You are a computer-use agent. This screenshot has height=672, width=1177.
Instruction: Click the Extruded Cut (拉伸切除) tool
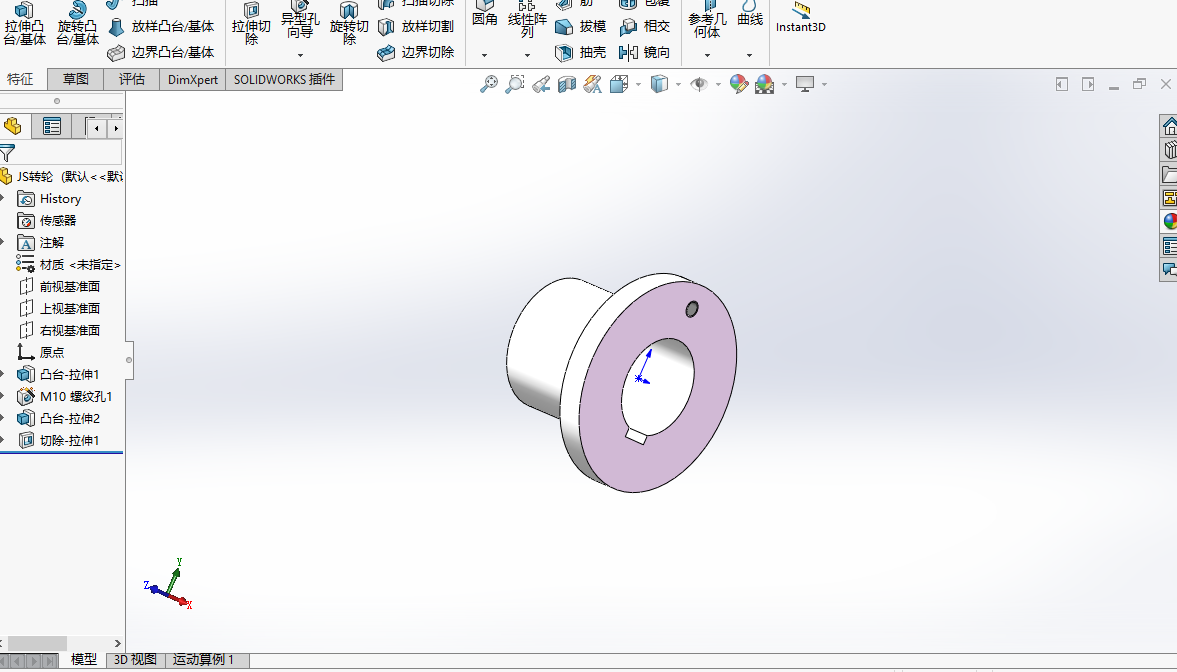pos(251,26)
